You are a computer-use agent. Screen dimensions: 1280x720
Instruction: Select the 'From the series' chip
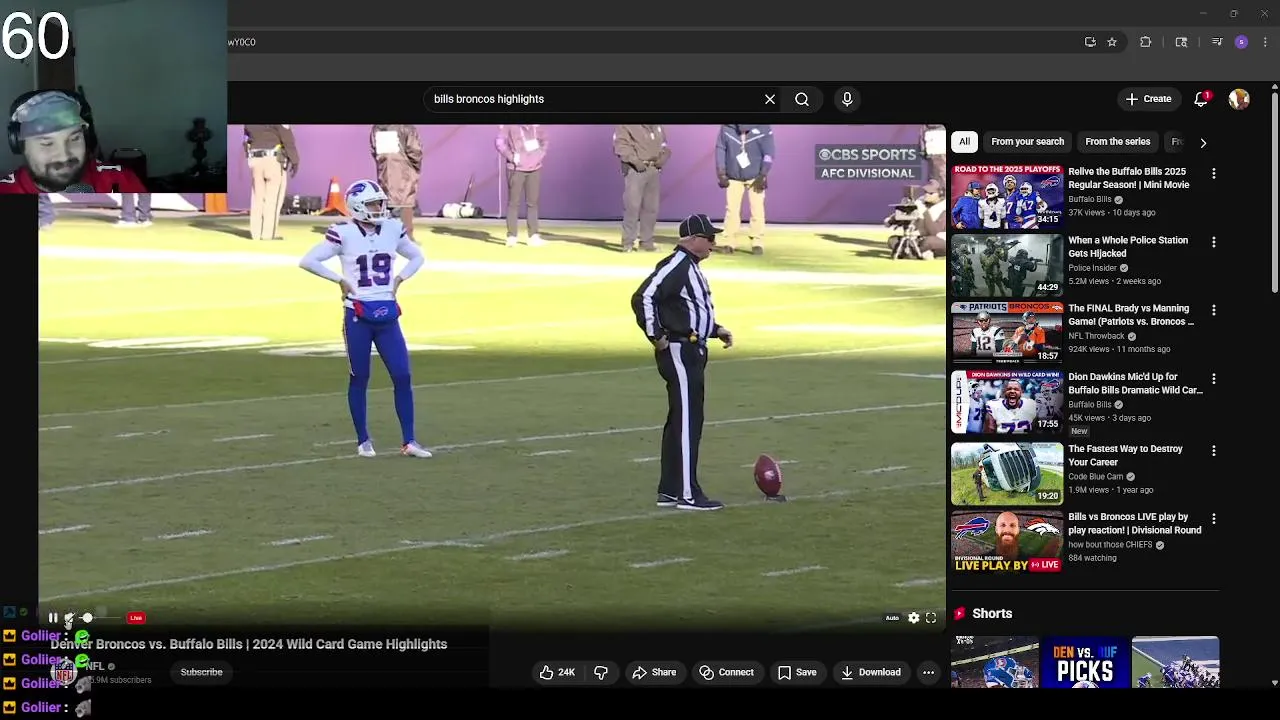tap(1117, 142)
